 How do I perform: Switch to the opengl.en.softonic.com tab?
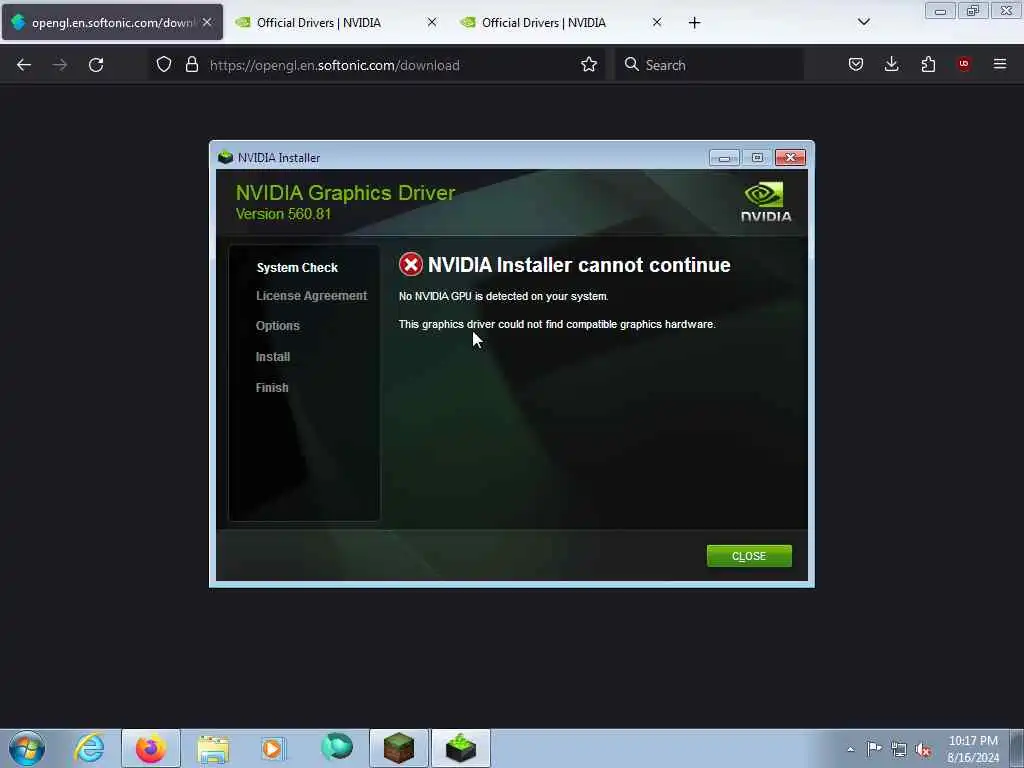(112, 22)
